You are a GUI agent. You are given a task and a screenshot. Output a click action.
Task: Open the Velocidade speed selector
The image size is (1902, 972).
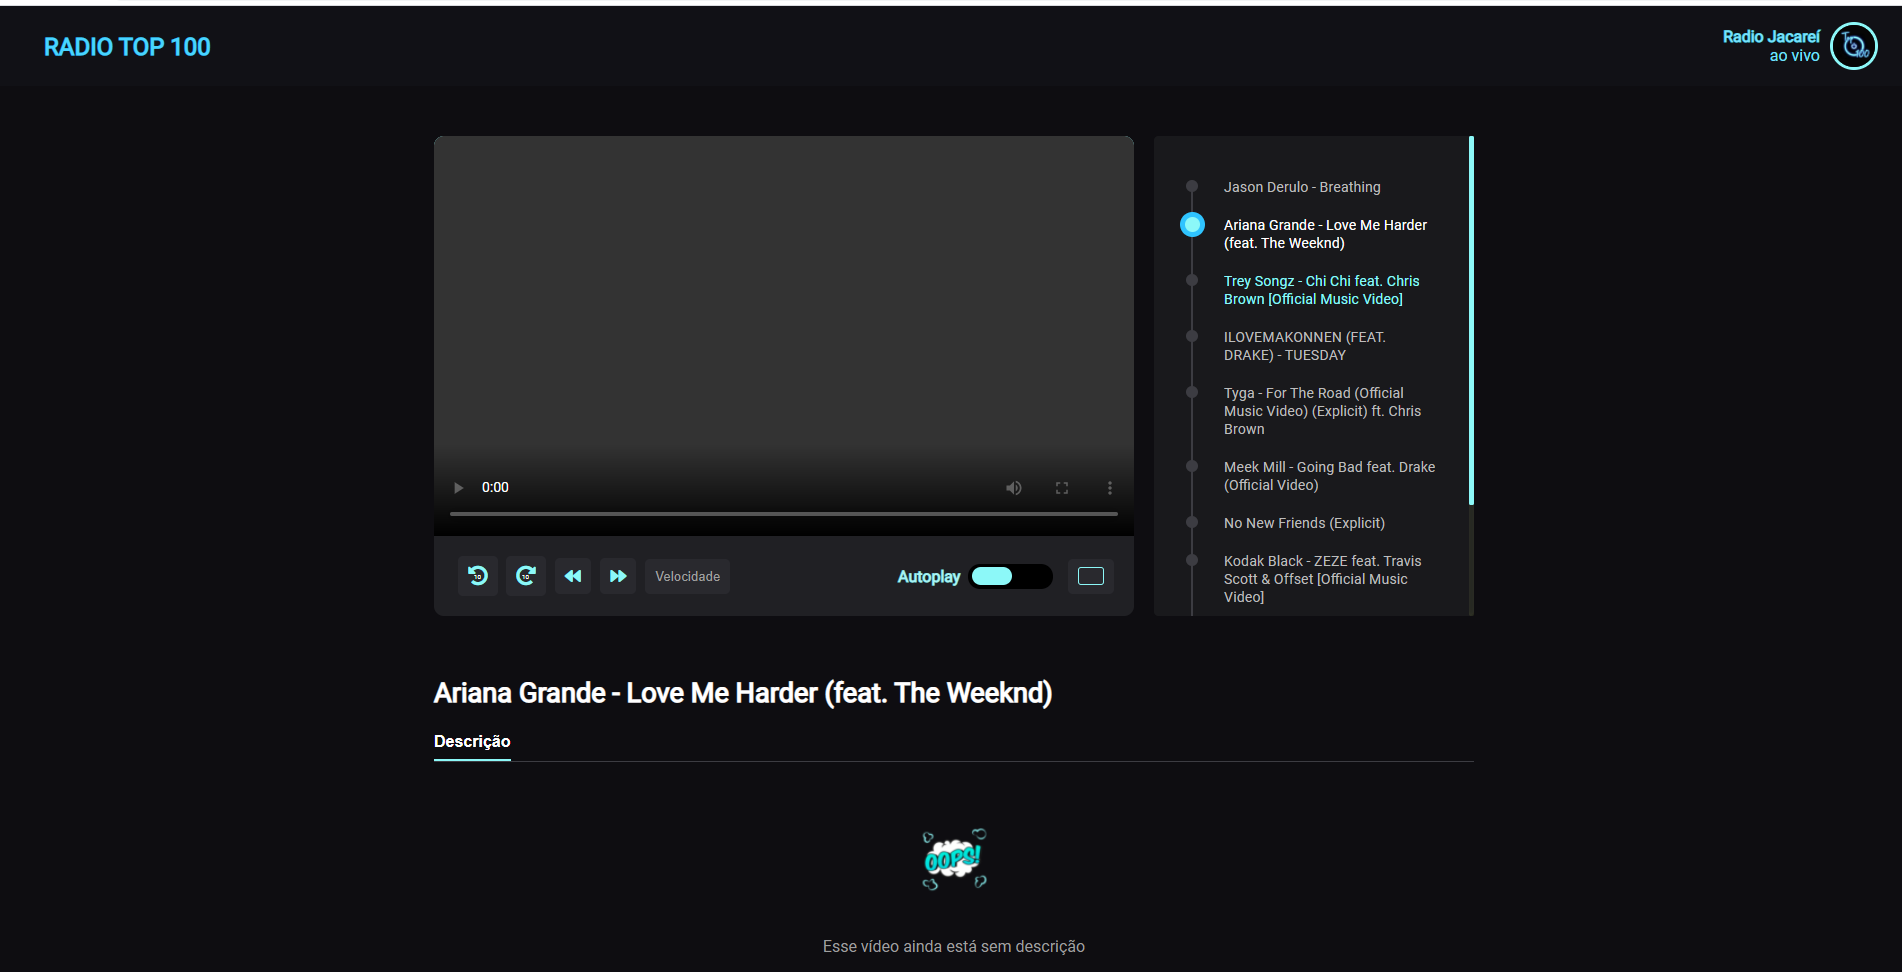tap(688, 577)
